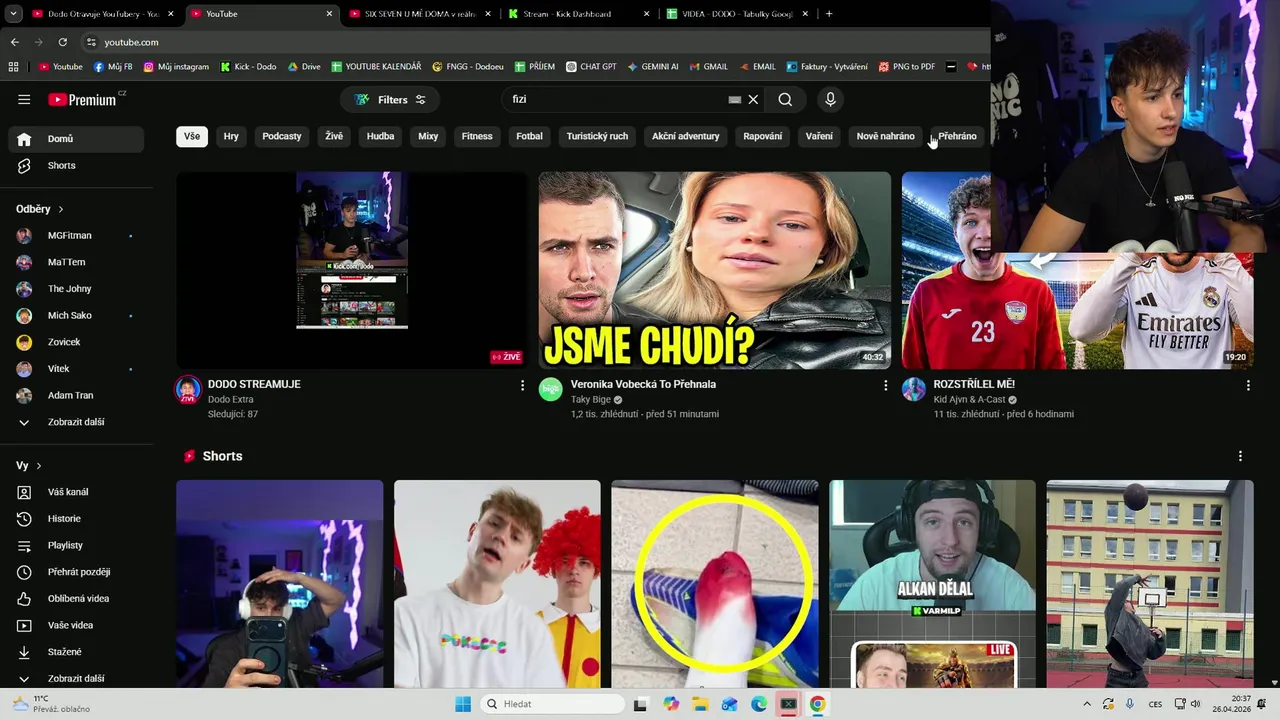Viewport: 1280px width, 720px height.
Task: Open YOUTUBE KALENDÁŘ bookmark
Action: (x=376, y=67)
